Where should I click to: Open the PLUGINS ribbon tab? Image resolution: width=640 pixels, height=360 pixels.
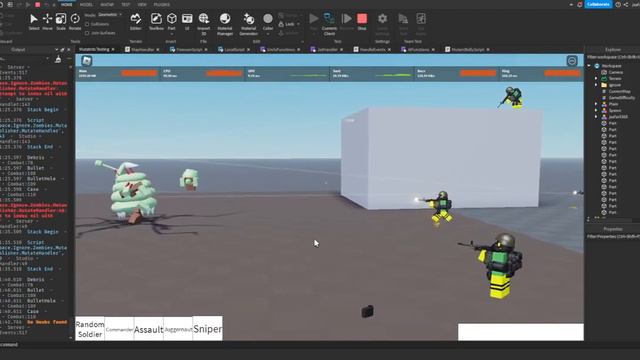click(162, 4)
